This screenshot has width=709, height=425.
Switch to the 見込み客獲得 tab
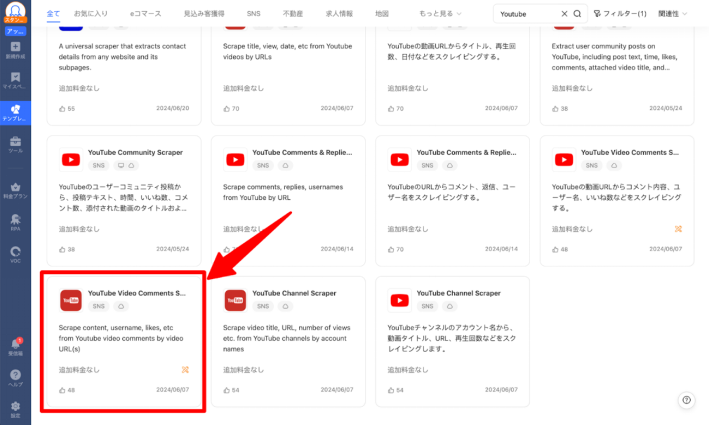[x=204, y=14]
